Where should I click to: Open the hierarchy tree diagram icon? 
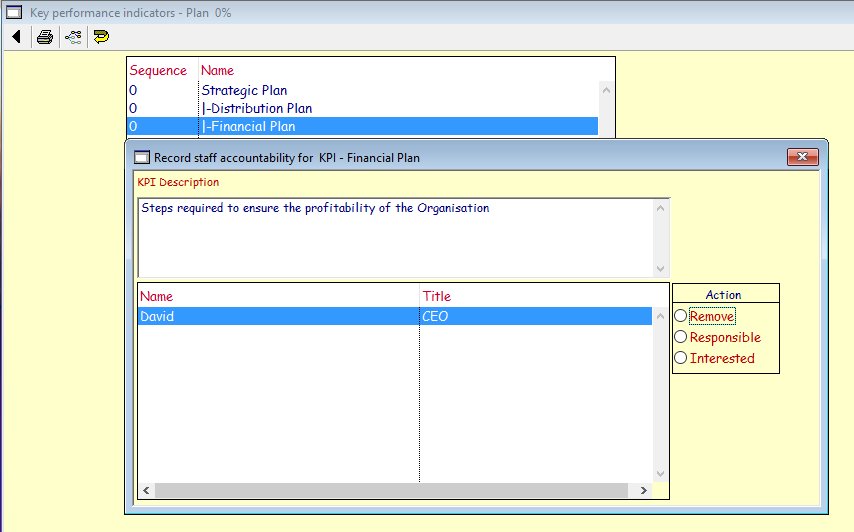pyautogui.click(x=73, y=37)
